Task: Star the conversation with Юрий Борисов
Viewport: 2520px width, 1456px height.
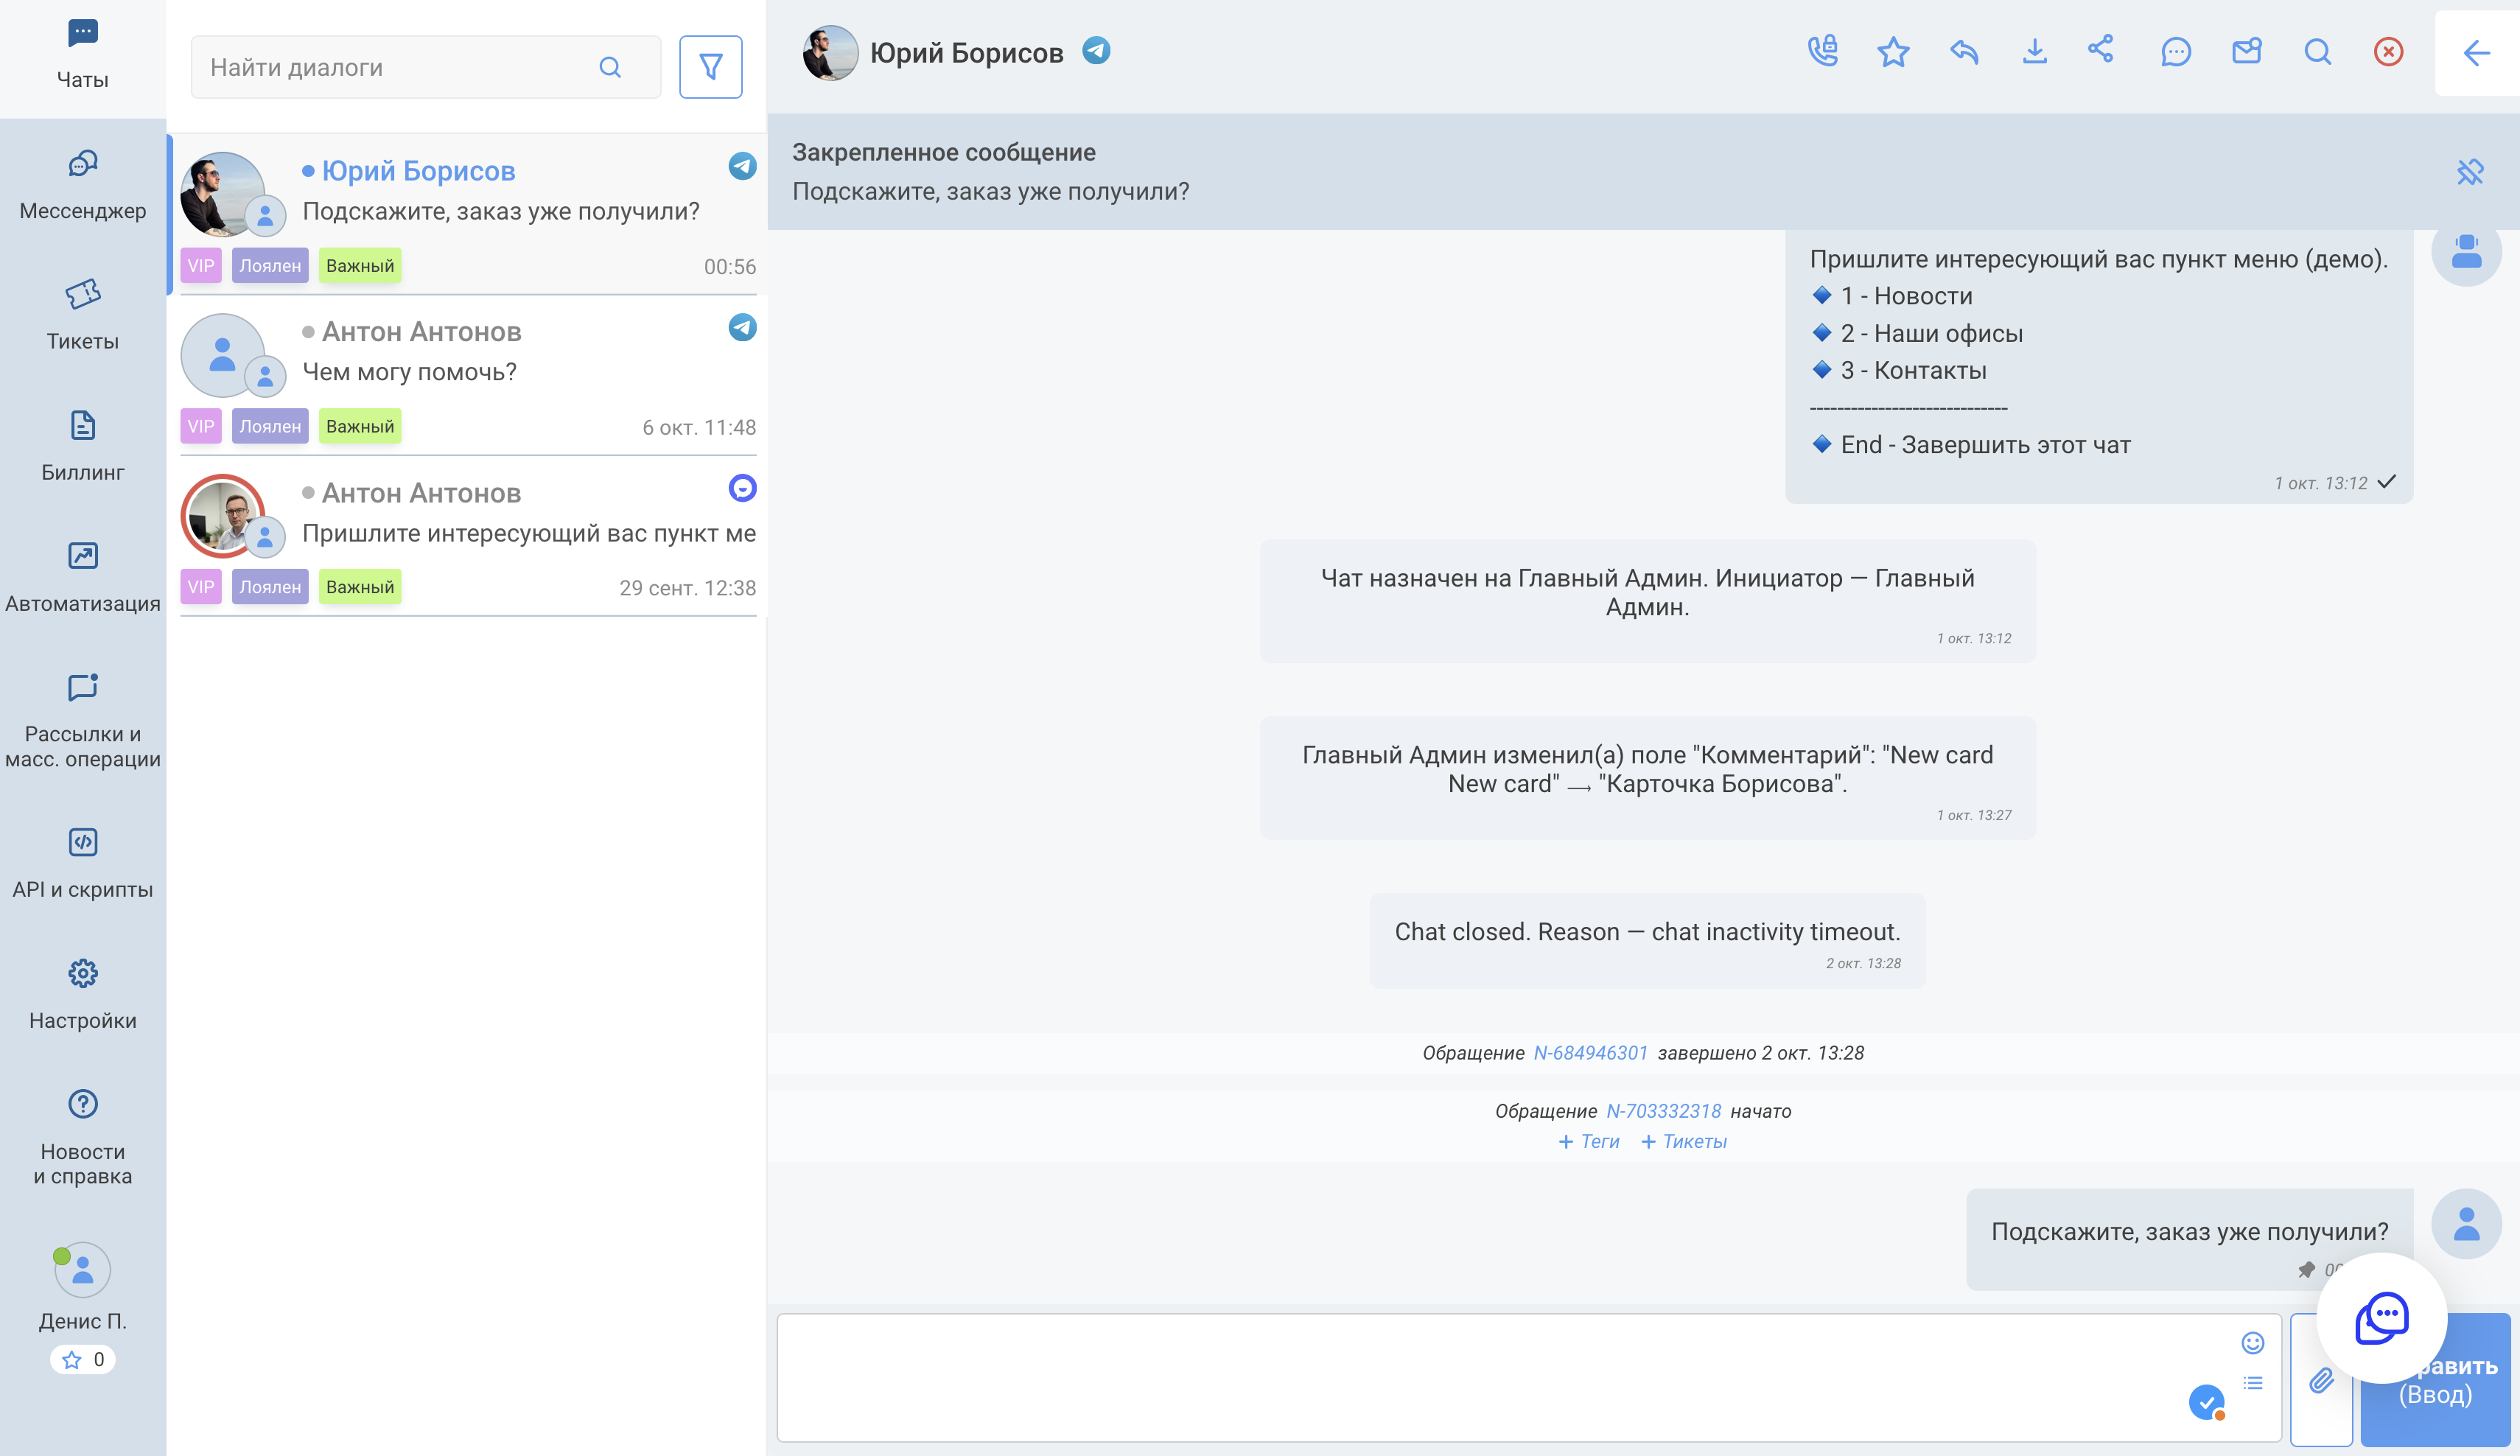Action: click(x=1893, y=51)
